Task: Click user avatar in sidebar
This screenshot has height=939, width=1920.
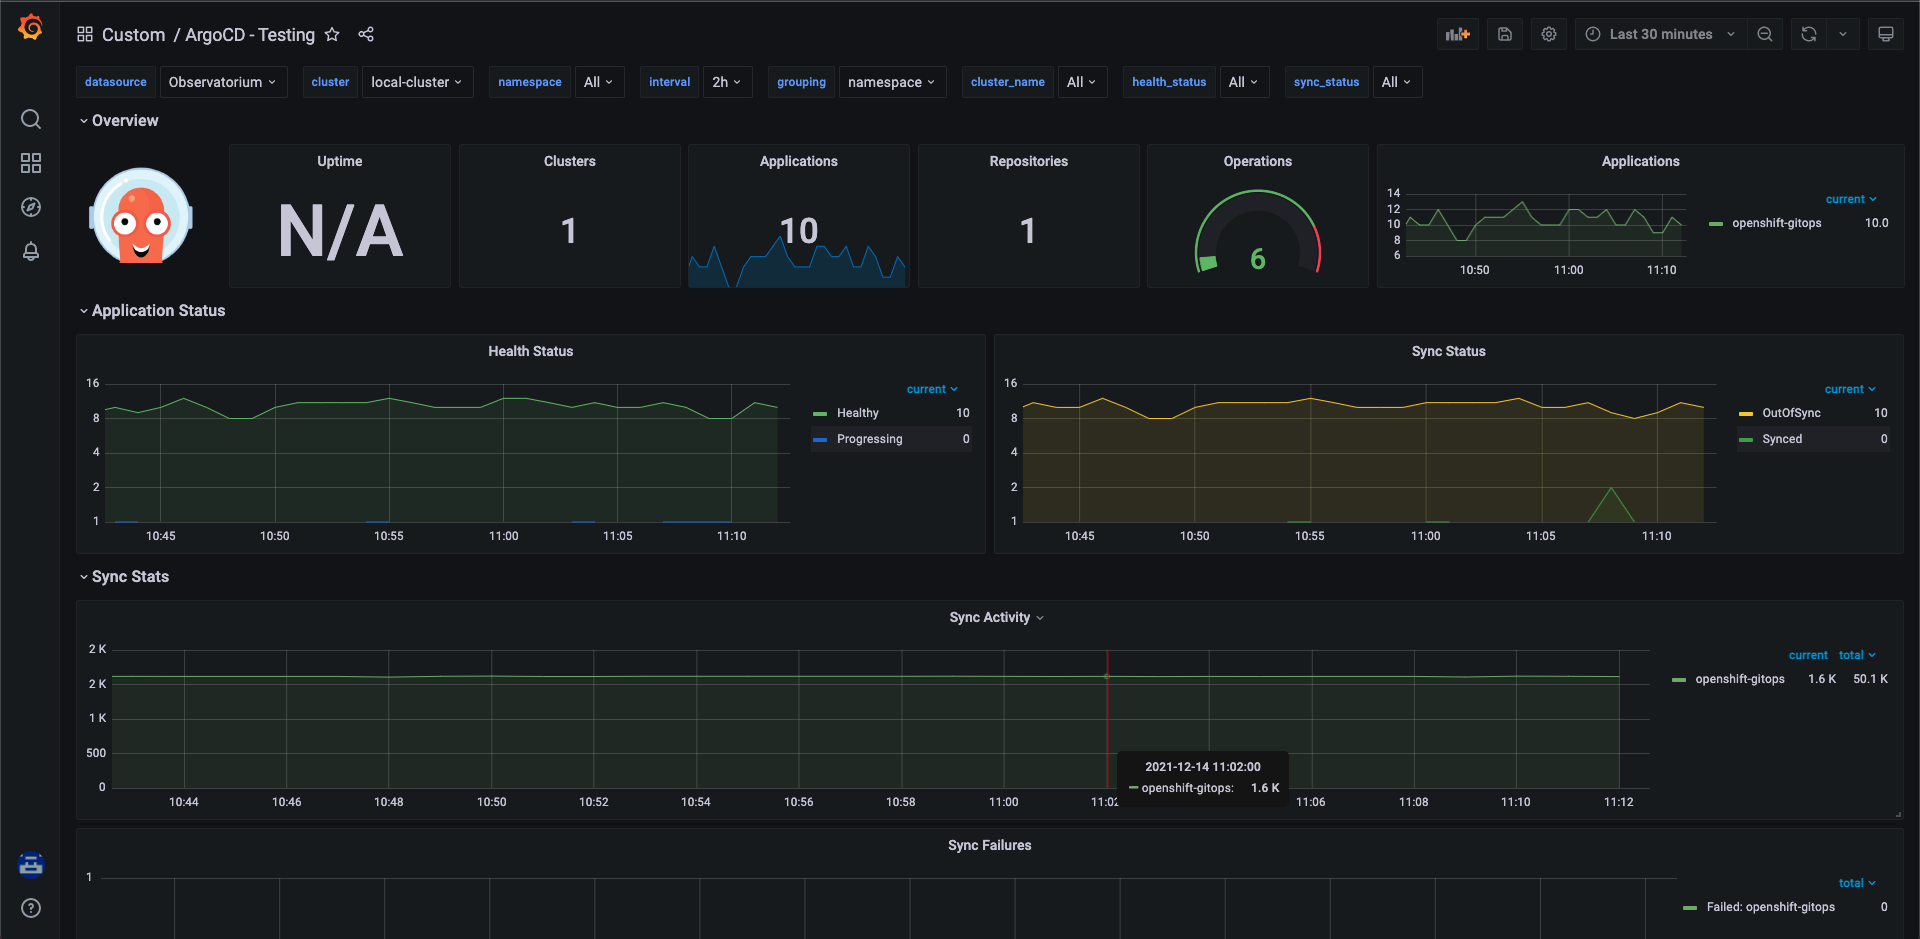Action: (x=31, y=864)
